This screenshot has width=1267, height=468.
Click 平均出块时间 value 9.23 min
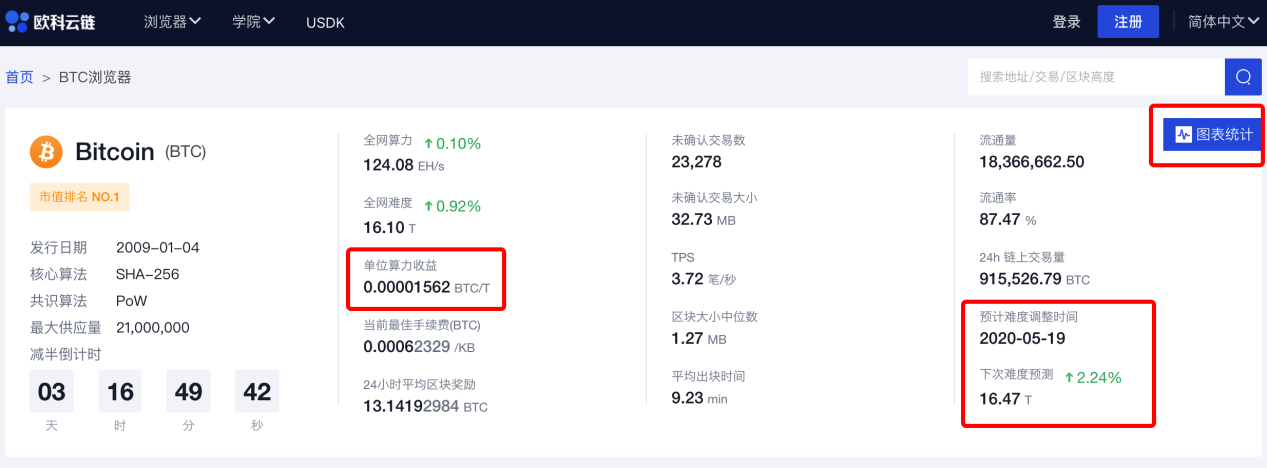[x=699, y=397]
